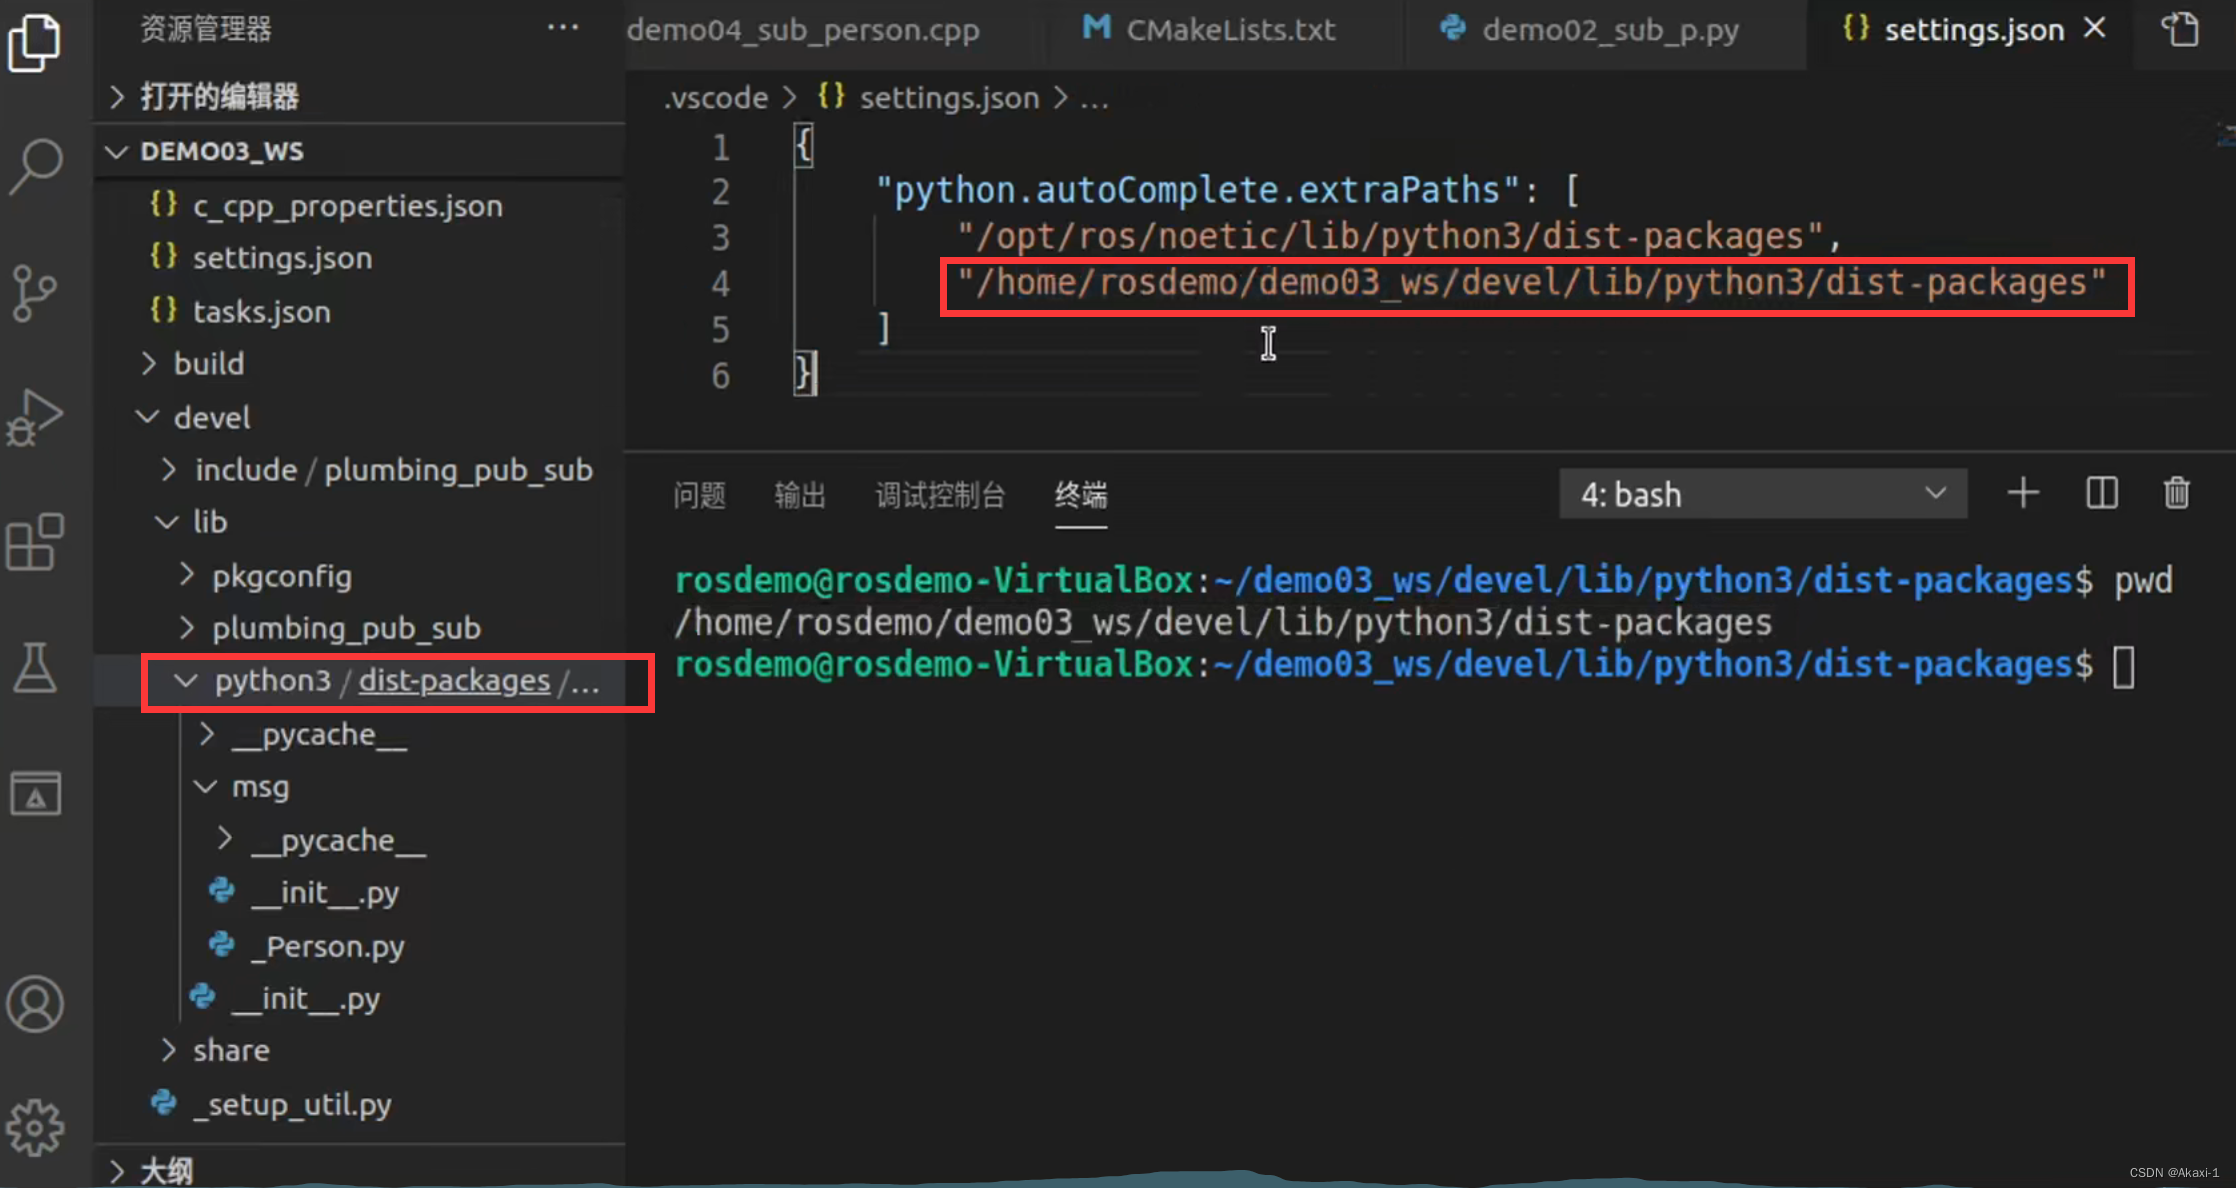Switch to the 问题 panel tab
Viewport: 2236px width, 1188px height.
tap(699, 495)
